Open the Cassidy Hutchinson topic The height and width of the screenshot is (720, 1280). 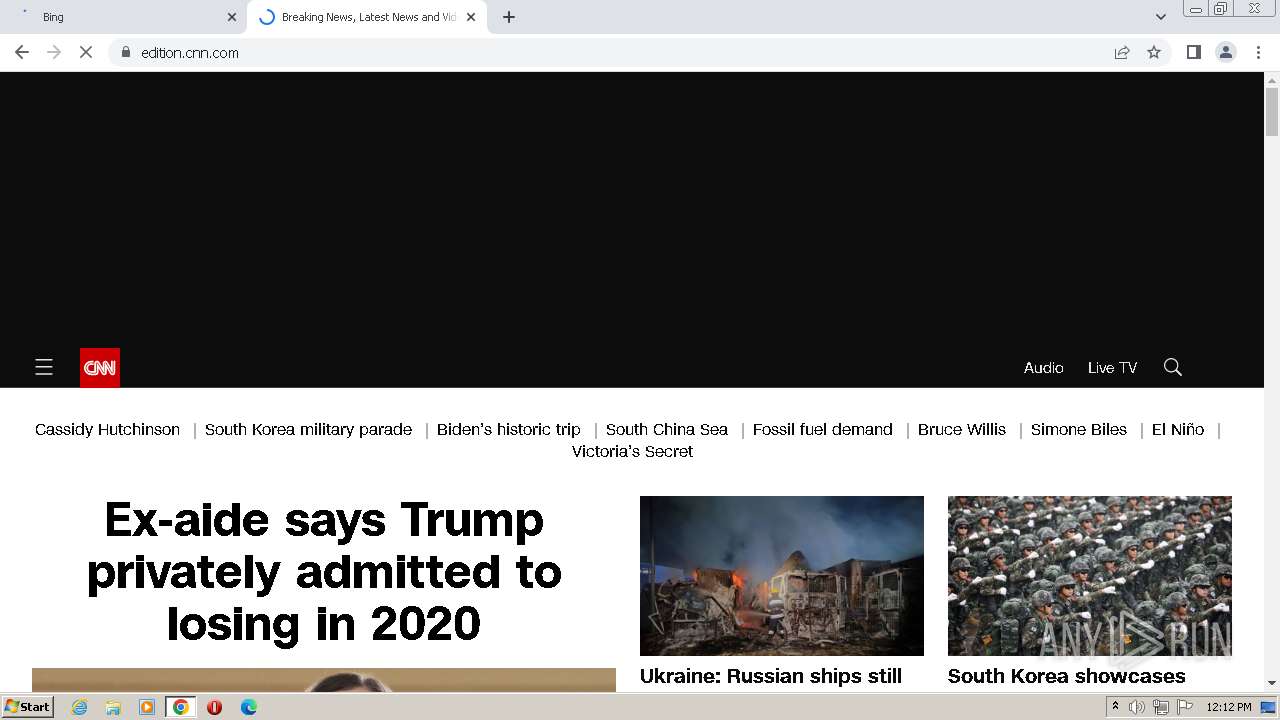click(x=107, y=429)
